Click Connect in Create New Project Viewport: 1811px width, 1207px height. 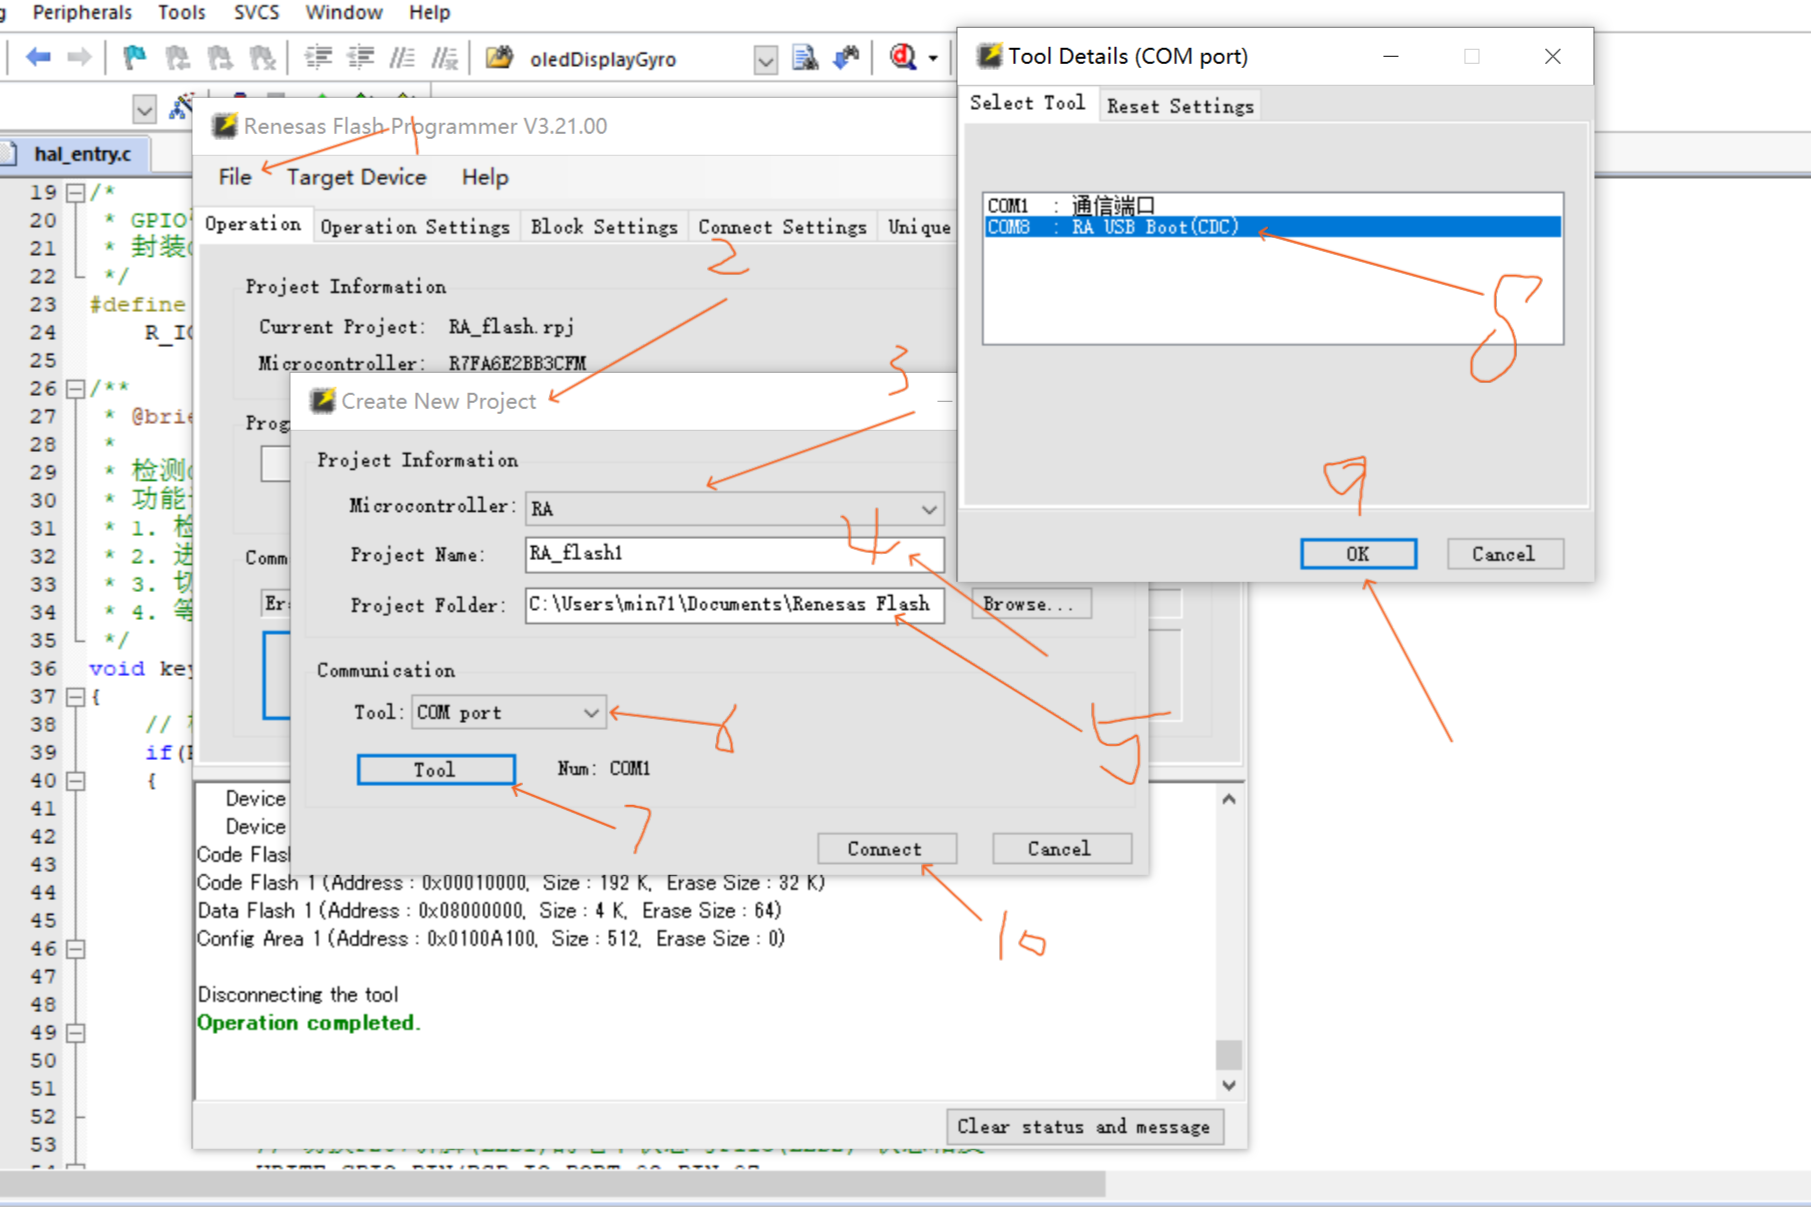(886, 849)
